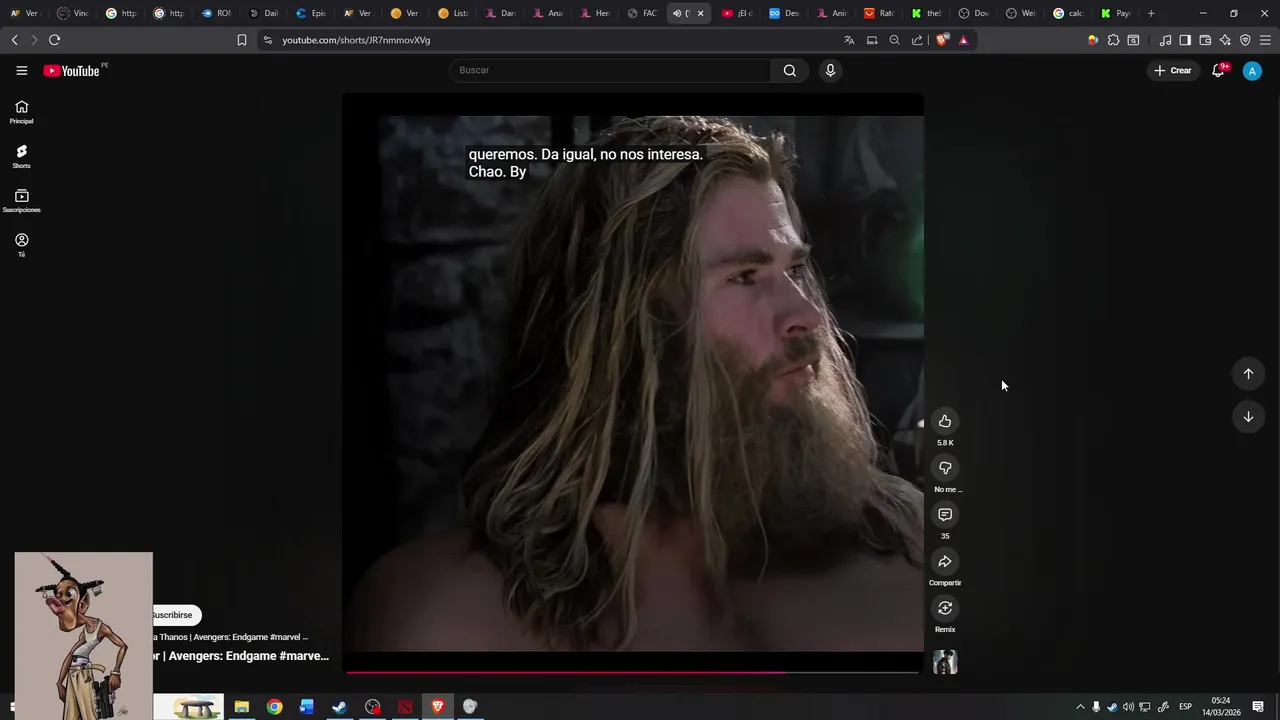Open browser zoom control magnifier

[894, 40]
